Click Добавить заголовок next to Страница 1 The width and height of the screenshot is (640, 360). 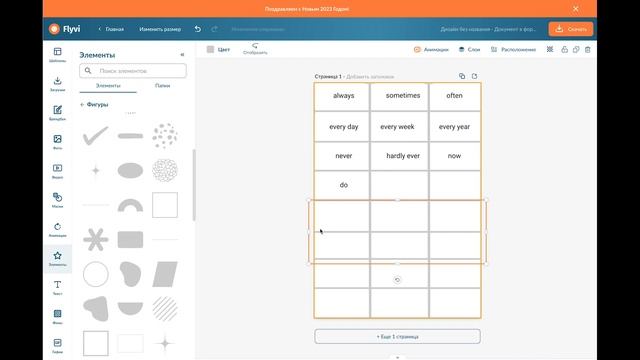(x=370, y=76)
